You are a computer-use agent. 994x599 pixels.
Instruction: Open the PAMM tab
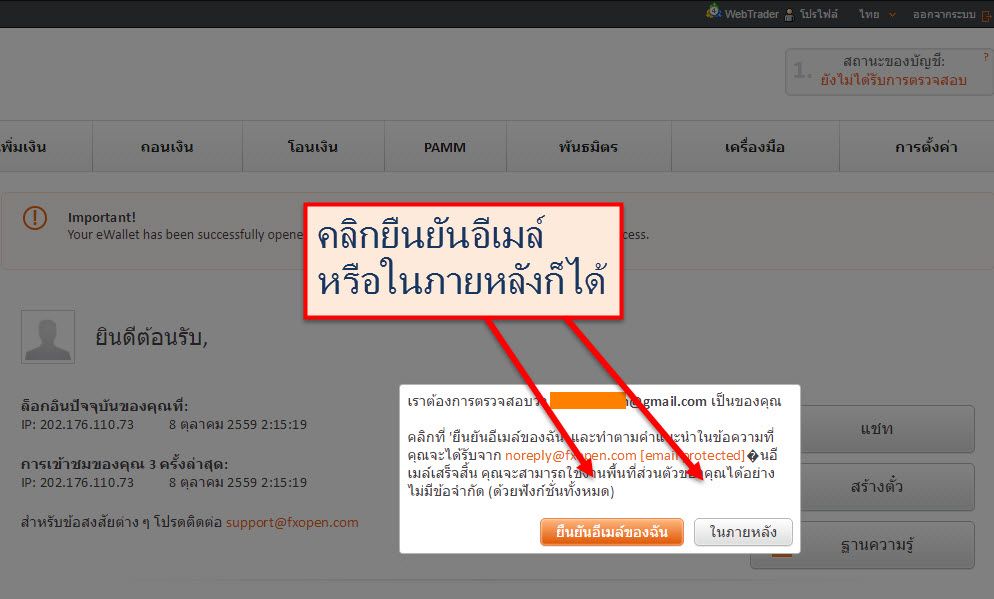point(445,147)
